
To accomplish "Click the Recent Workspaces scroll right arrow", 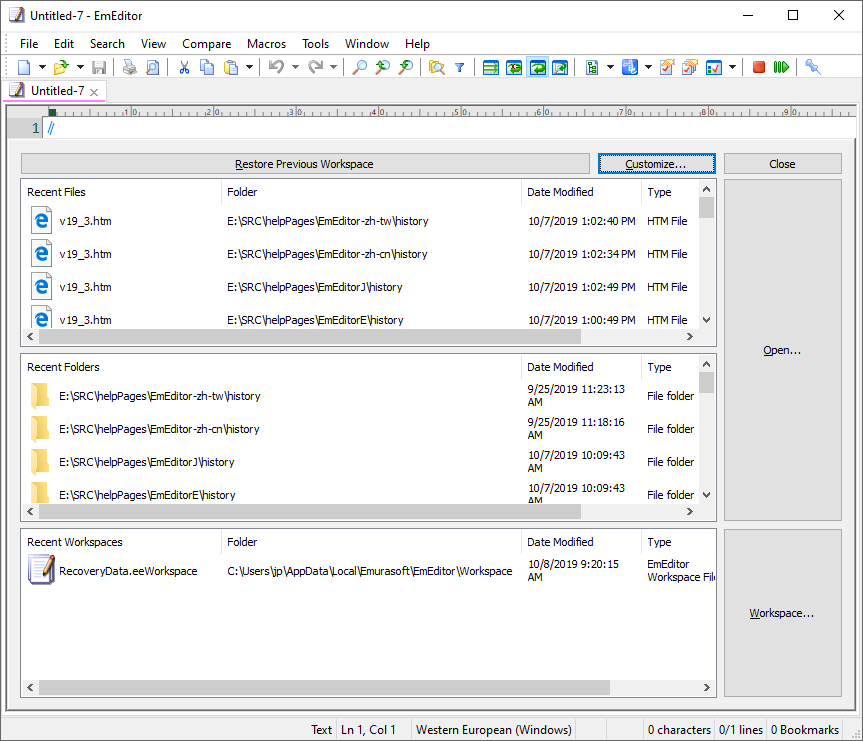I will point(707,687).
